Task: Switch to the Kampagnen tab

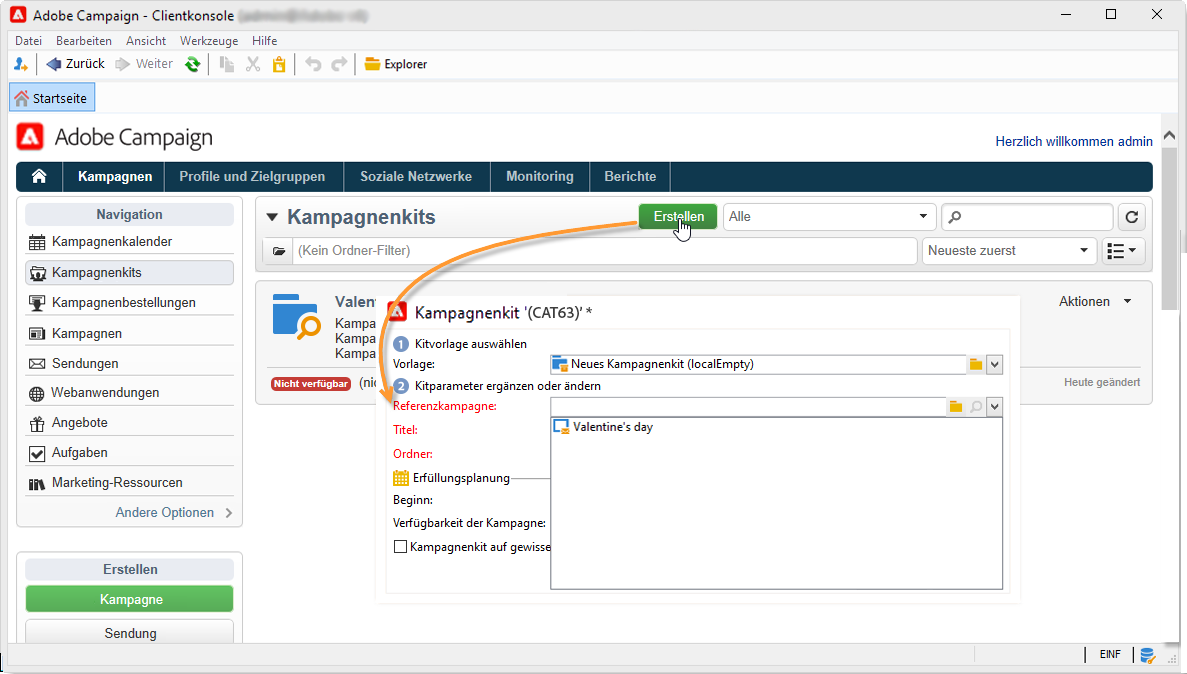Action: [115, 176]
